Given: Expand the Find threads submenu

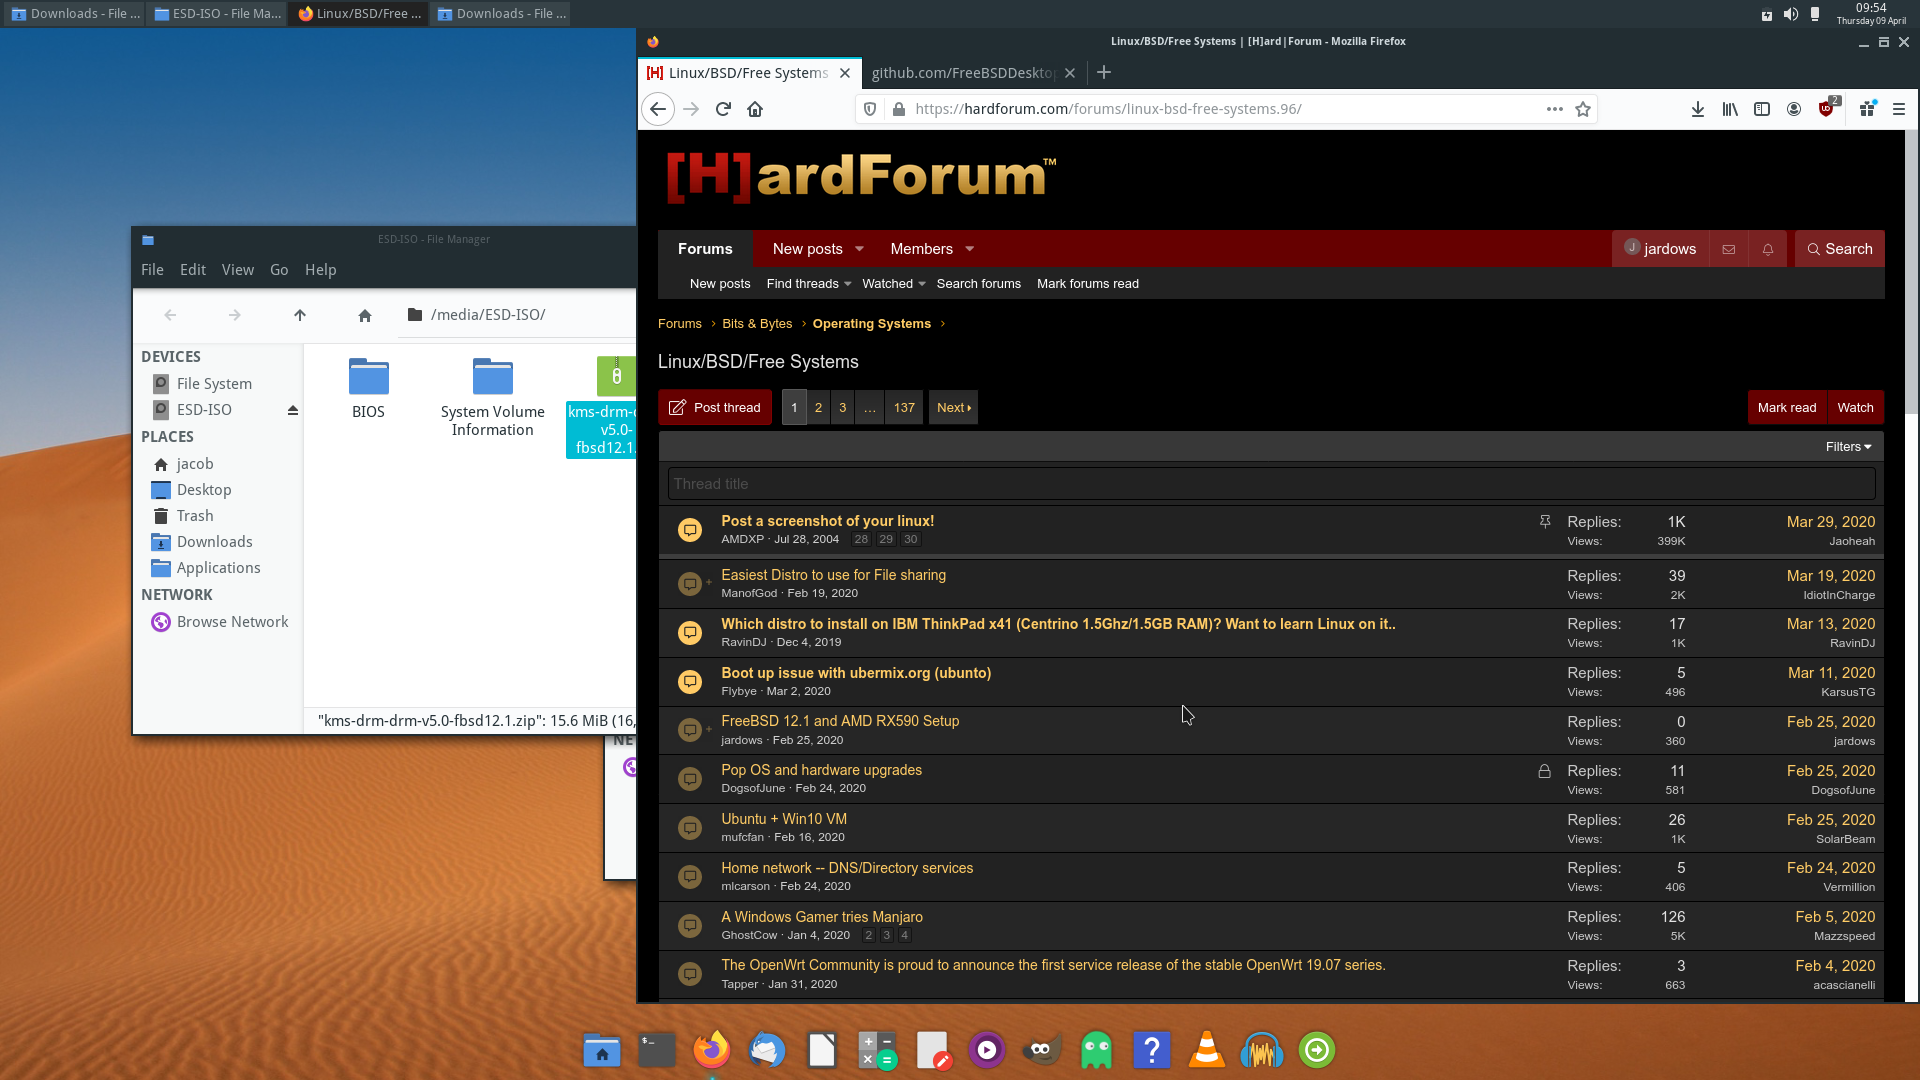Looking at the screenshot, I should [x=847, y=284].
